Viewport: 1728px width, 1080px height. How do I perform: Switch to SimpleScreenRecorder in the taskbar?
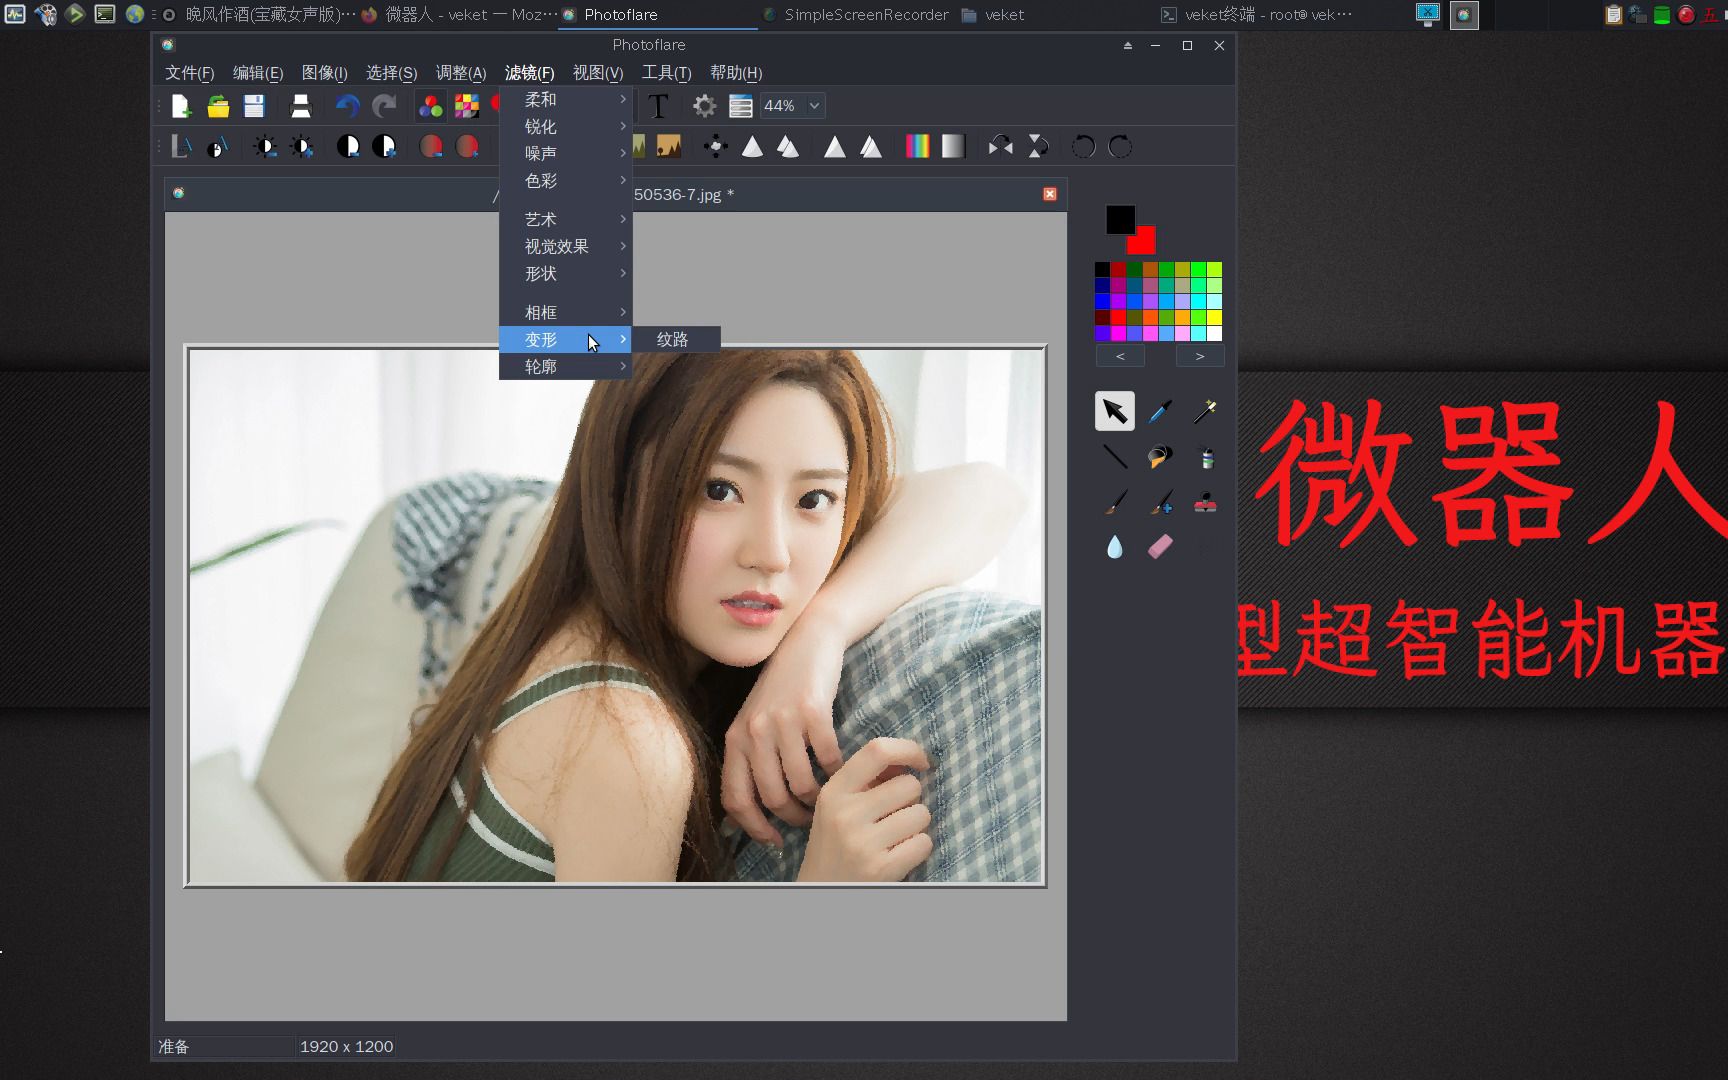pyautogui.click(x=866, y=14)
